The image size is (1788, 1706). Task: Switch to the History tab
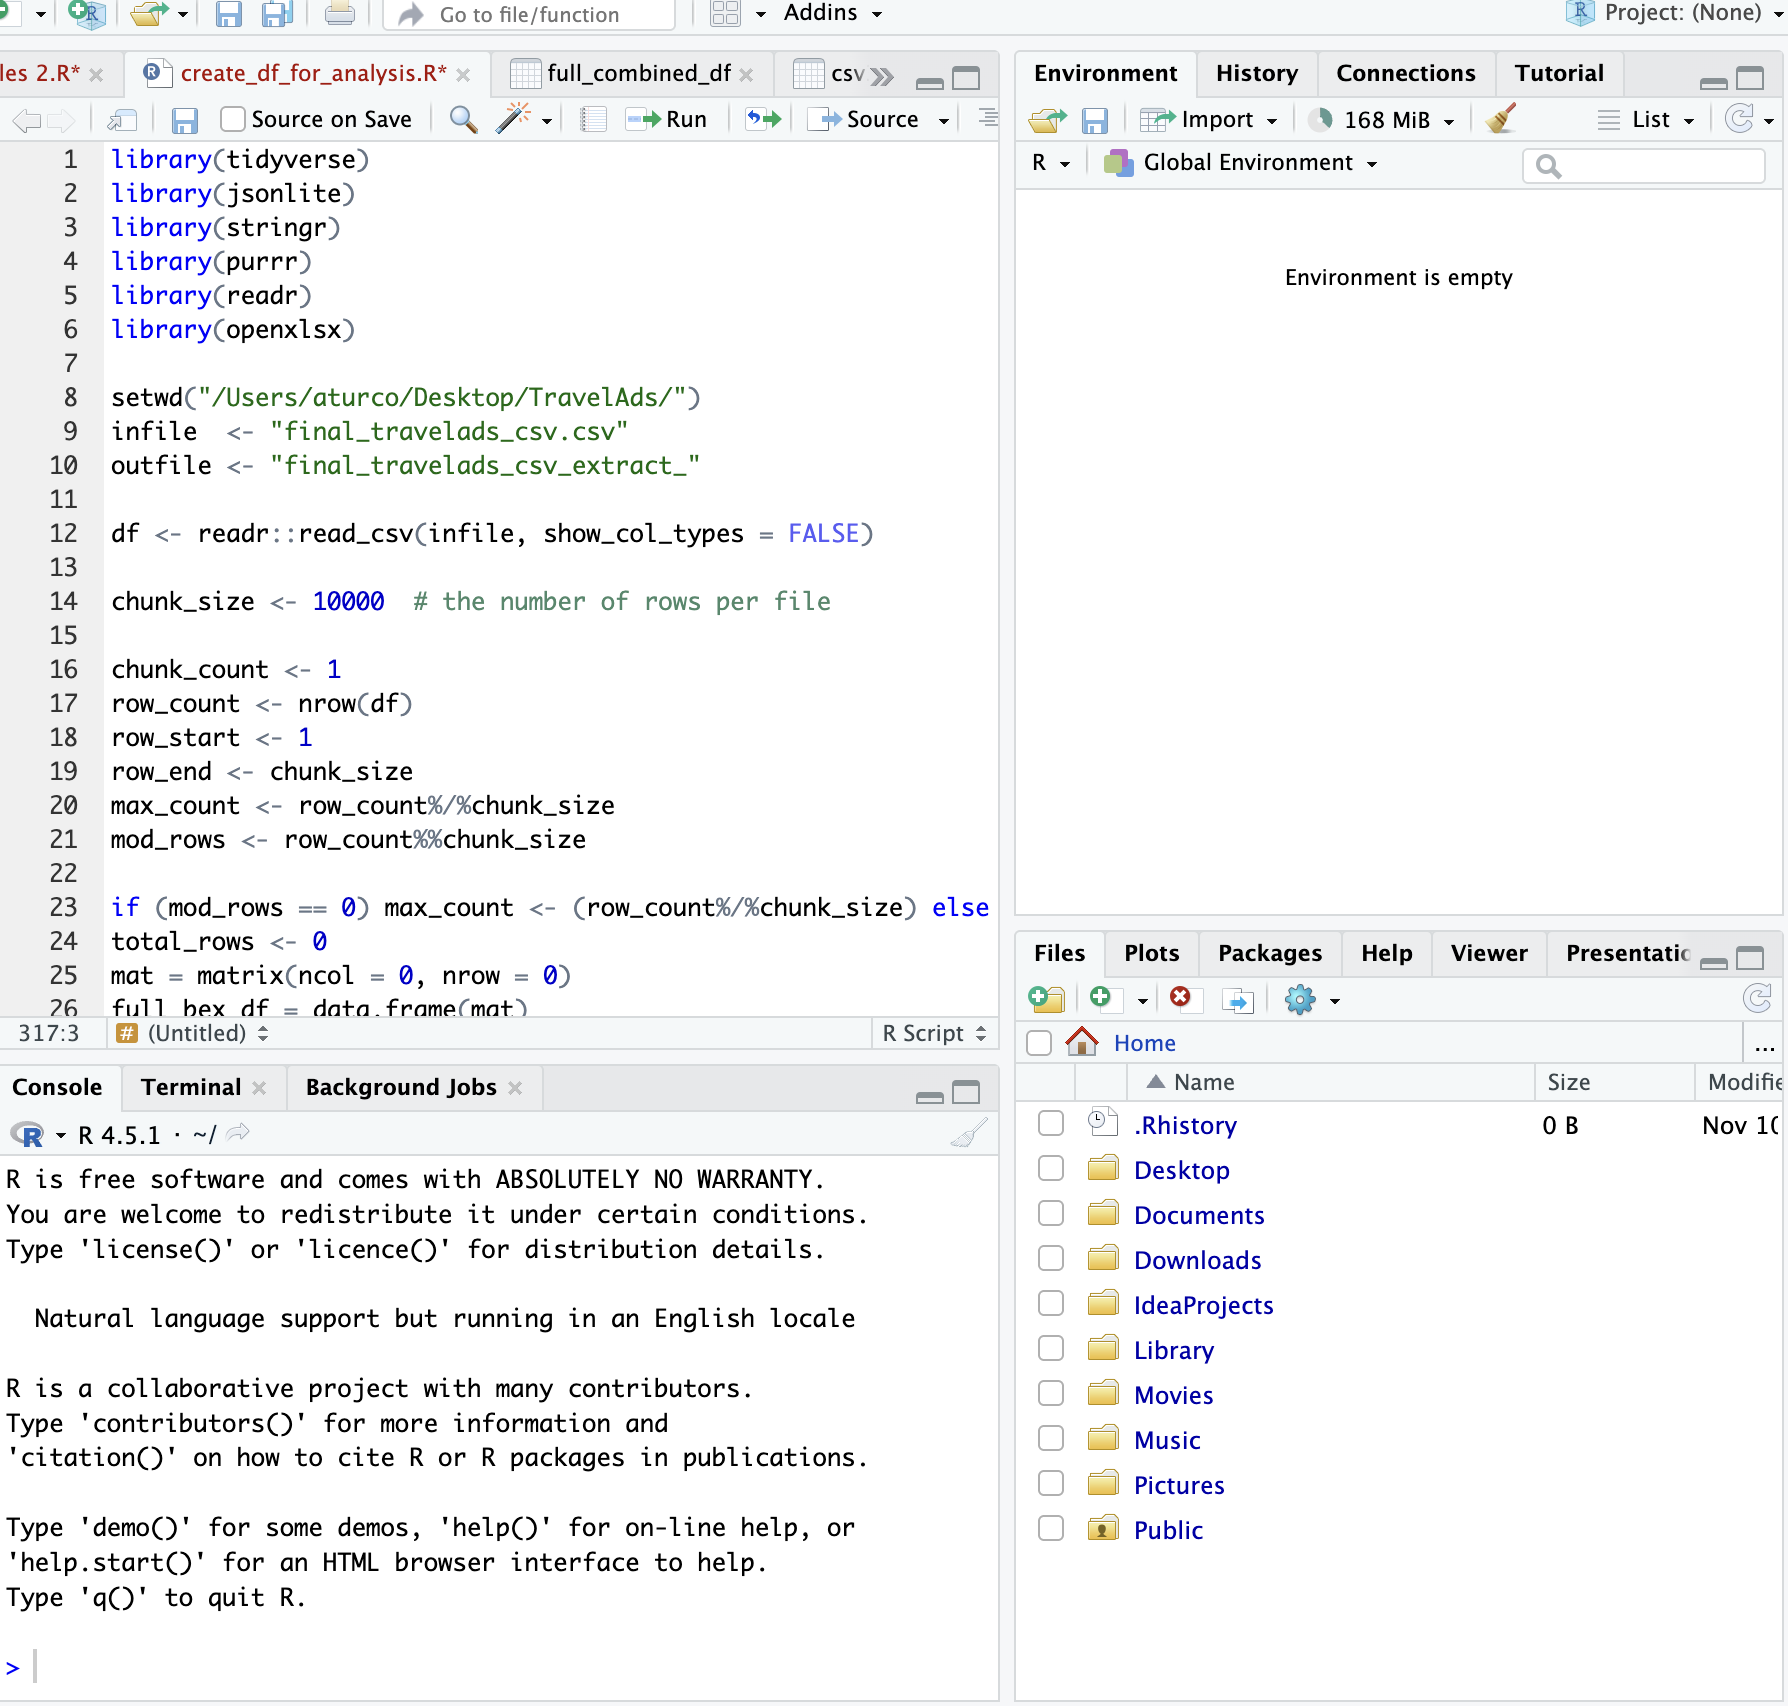pyautogui.click(x=1257, y=73)
